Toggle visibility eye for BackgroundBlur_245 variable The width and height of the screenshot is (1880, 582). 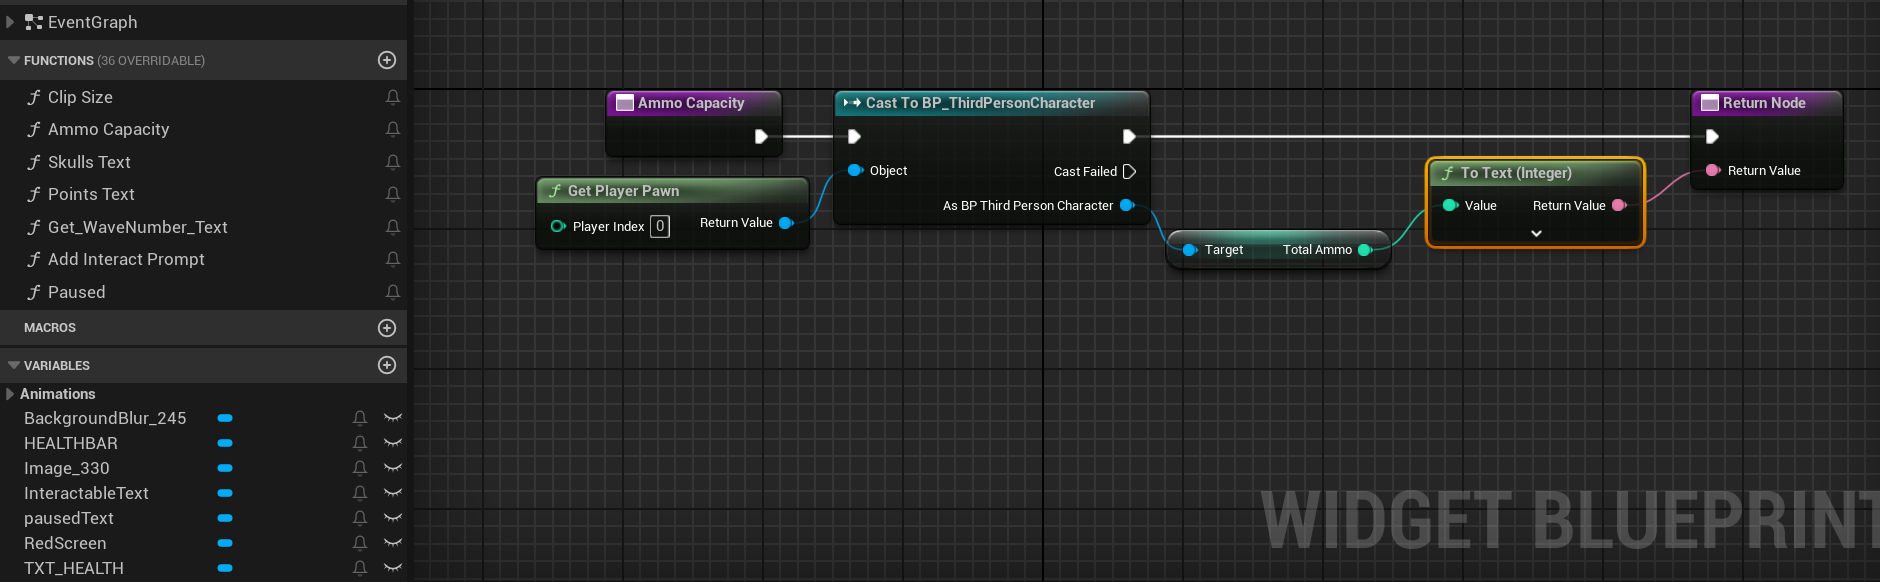[393, 418]
